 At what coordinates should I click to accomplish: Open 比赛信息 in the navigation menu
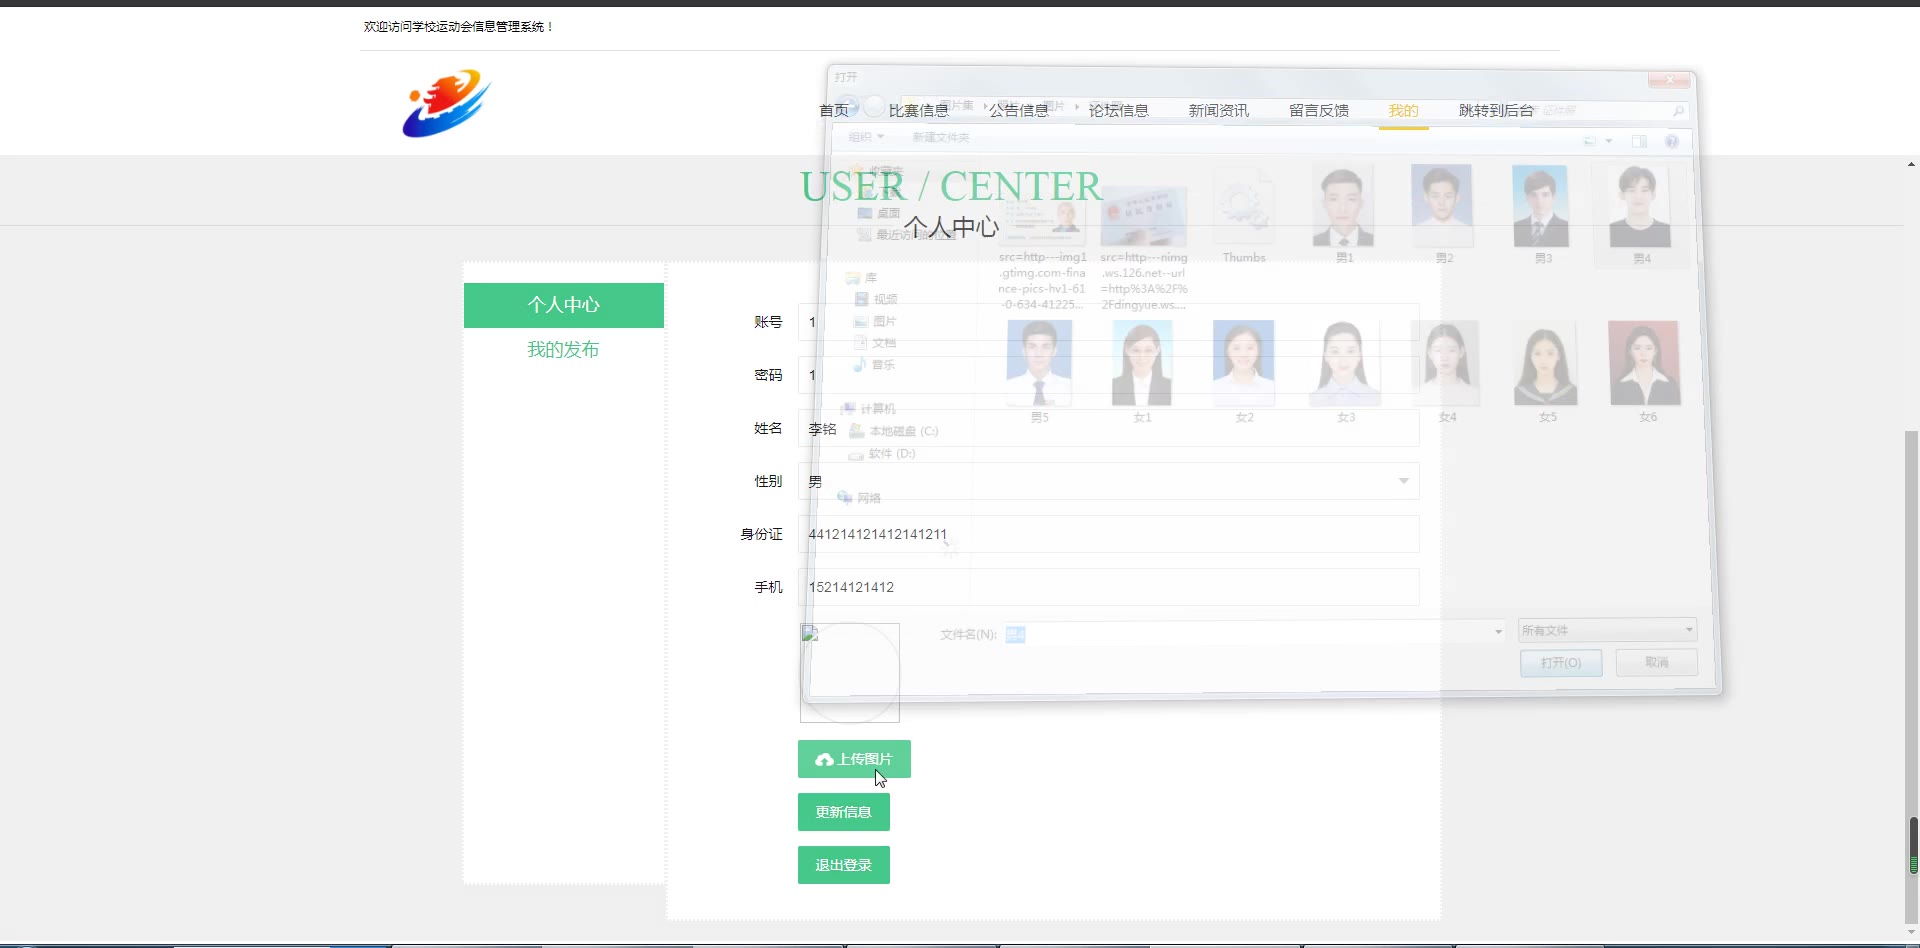[x=919, y=110]
